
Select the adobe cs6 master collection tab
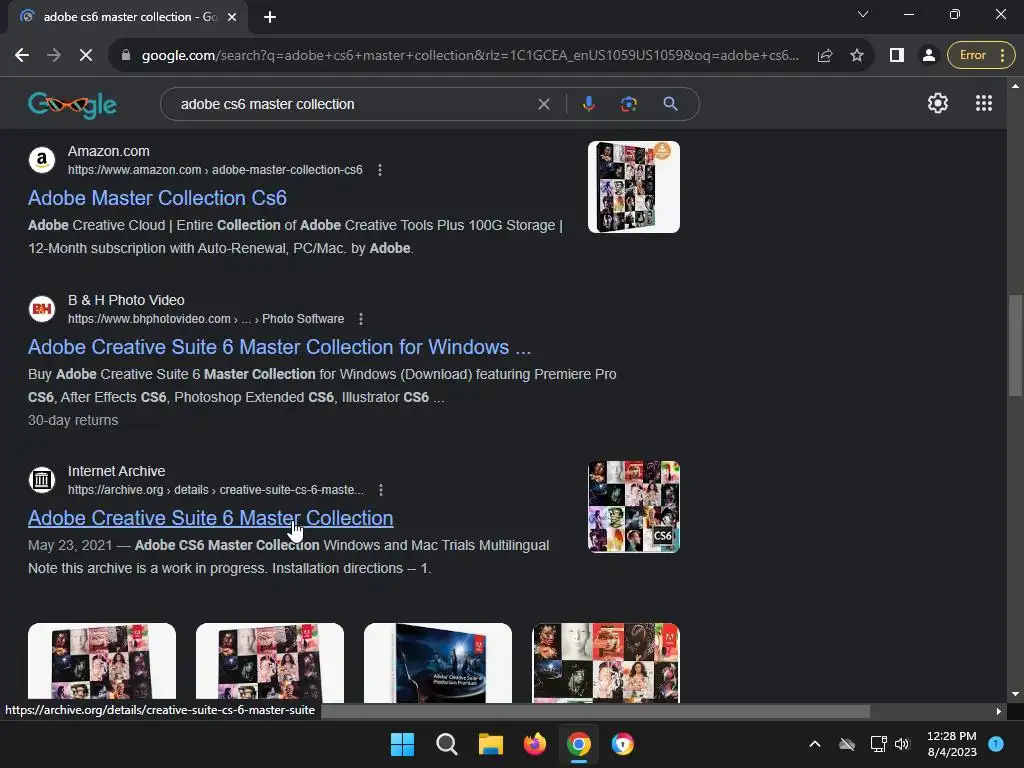(128, 17)
